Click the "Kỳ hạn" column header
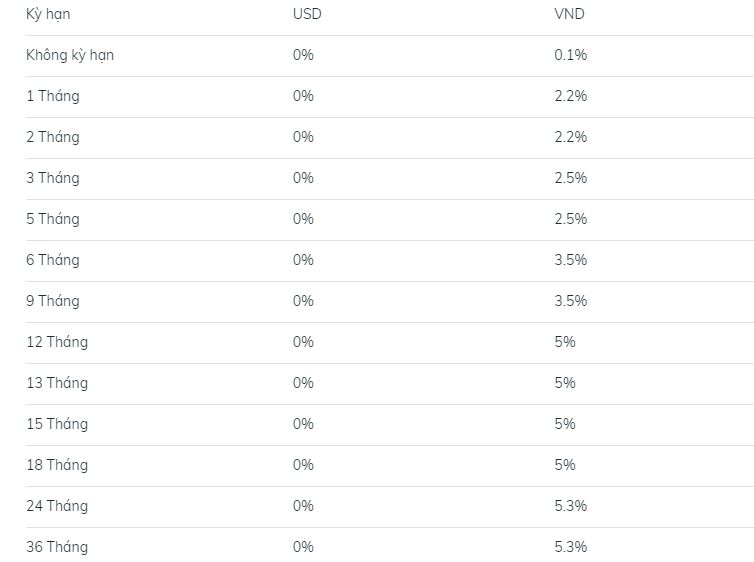The image size is (754, 562). point(48,14)
